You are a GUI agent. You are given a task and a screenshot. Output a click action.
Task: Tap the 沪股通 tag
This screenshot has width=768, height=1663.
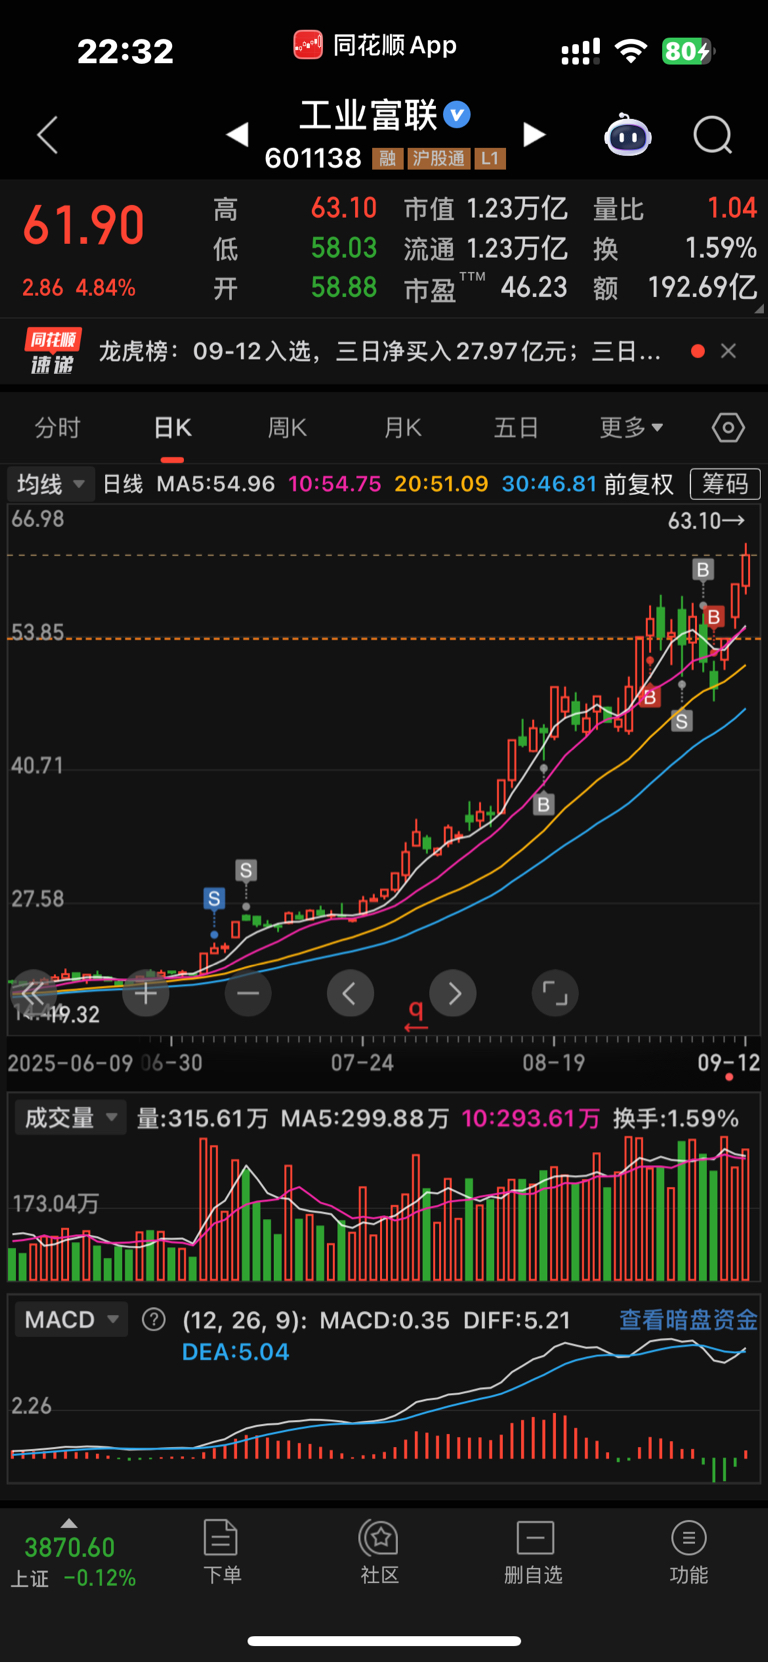click(x=439, y=159)
